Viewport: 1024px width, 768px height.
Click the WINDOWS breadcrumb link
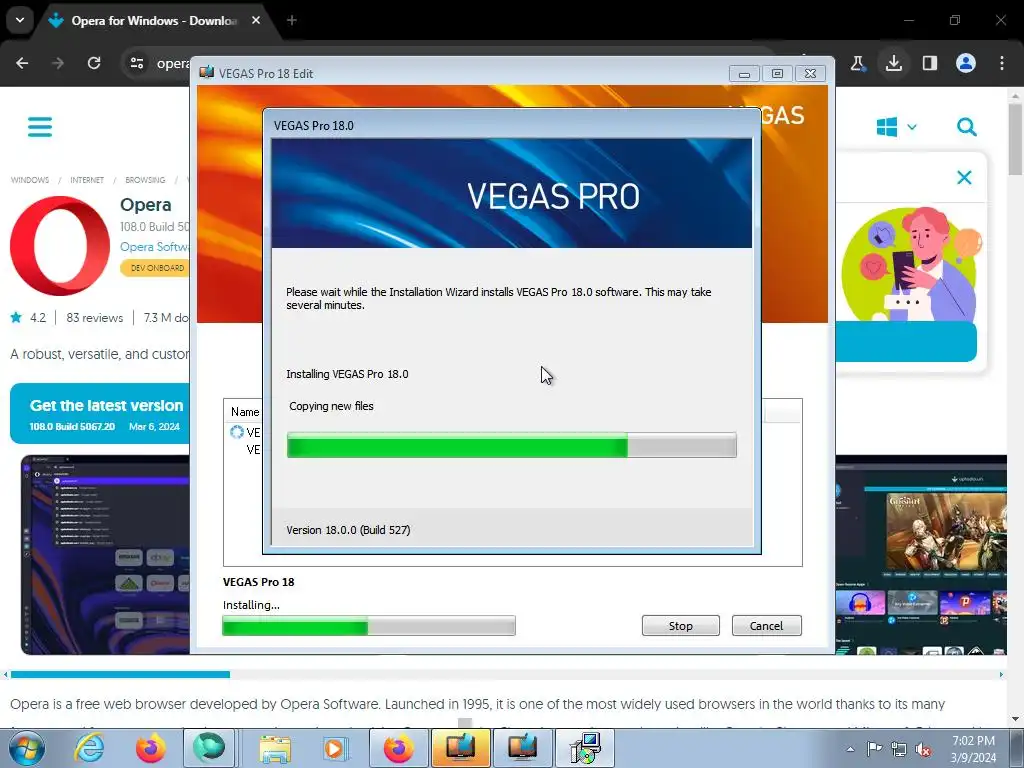30,180
